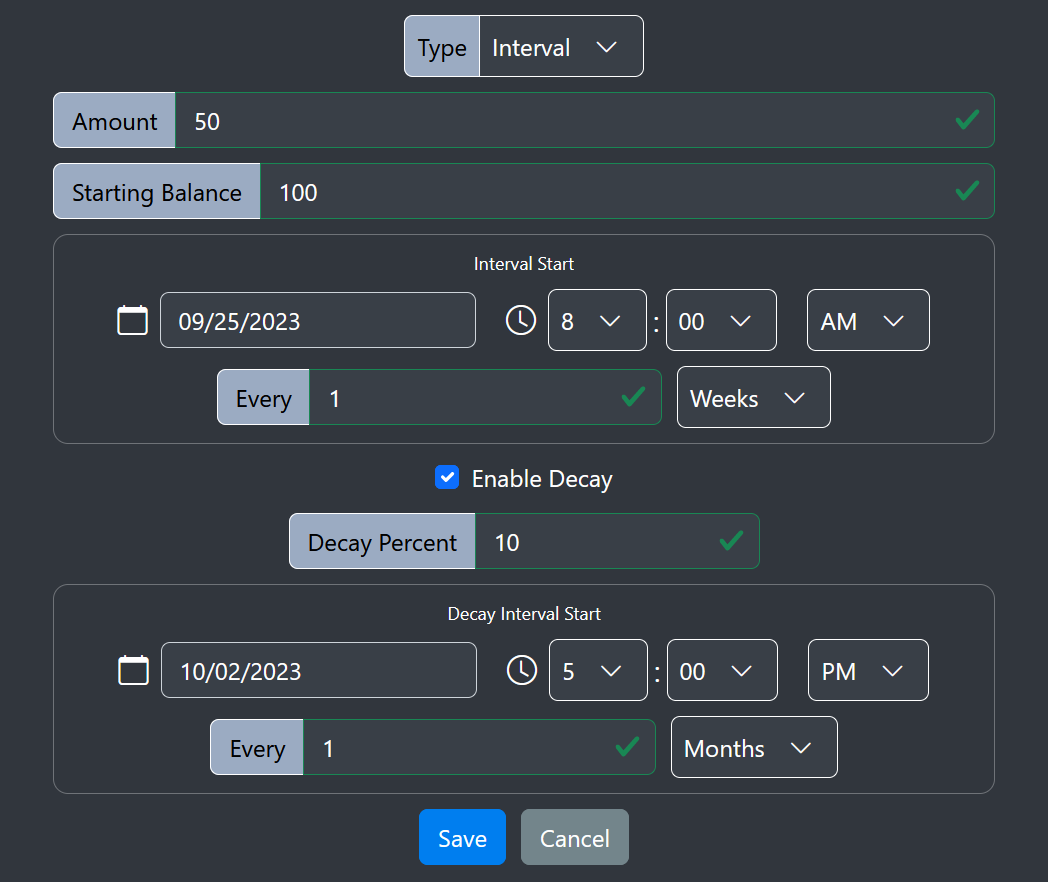Viewport: 1048px width, 882px height.
Task: Click into the Amount field with 50
Action: pos(584,120)
